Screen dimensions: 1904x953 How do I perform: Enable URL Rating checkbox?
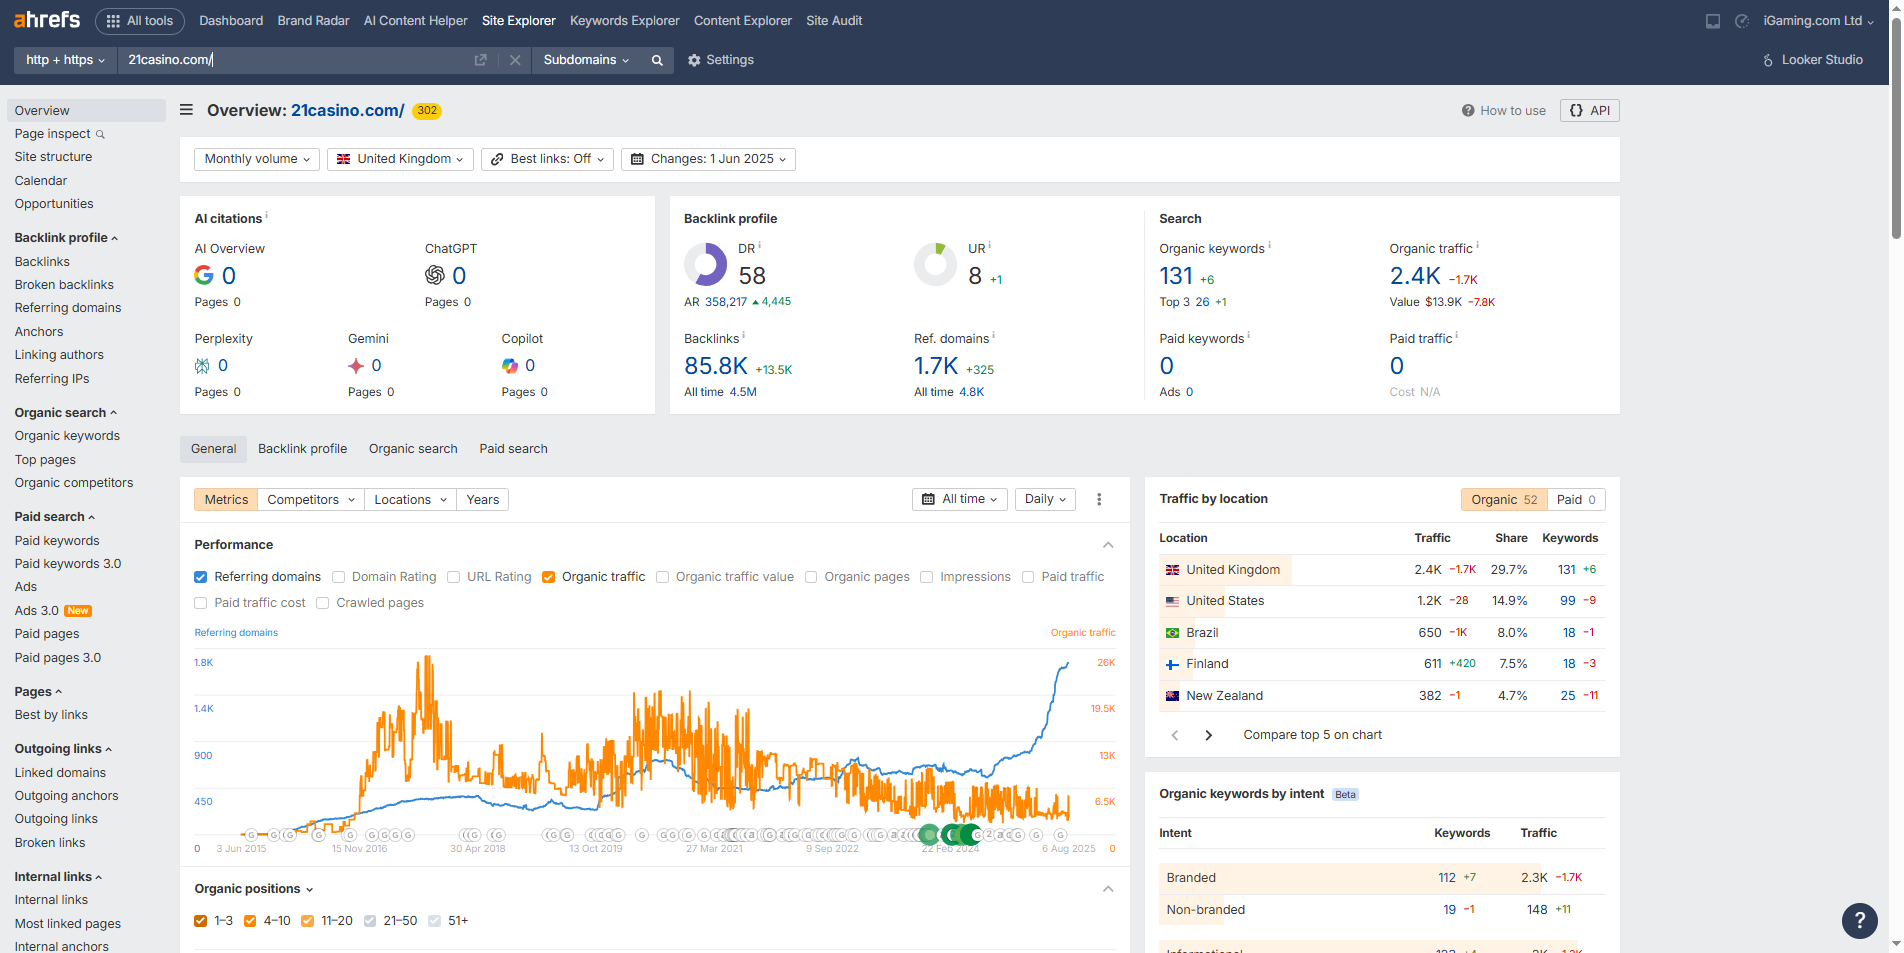coord(454,577)
